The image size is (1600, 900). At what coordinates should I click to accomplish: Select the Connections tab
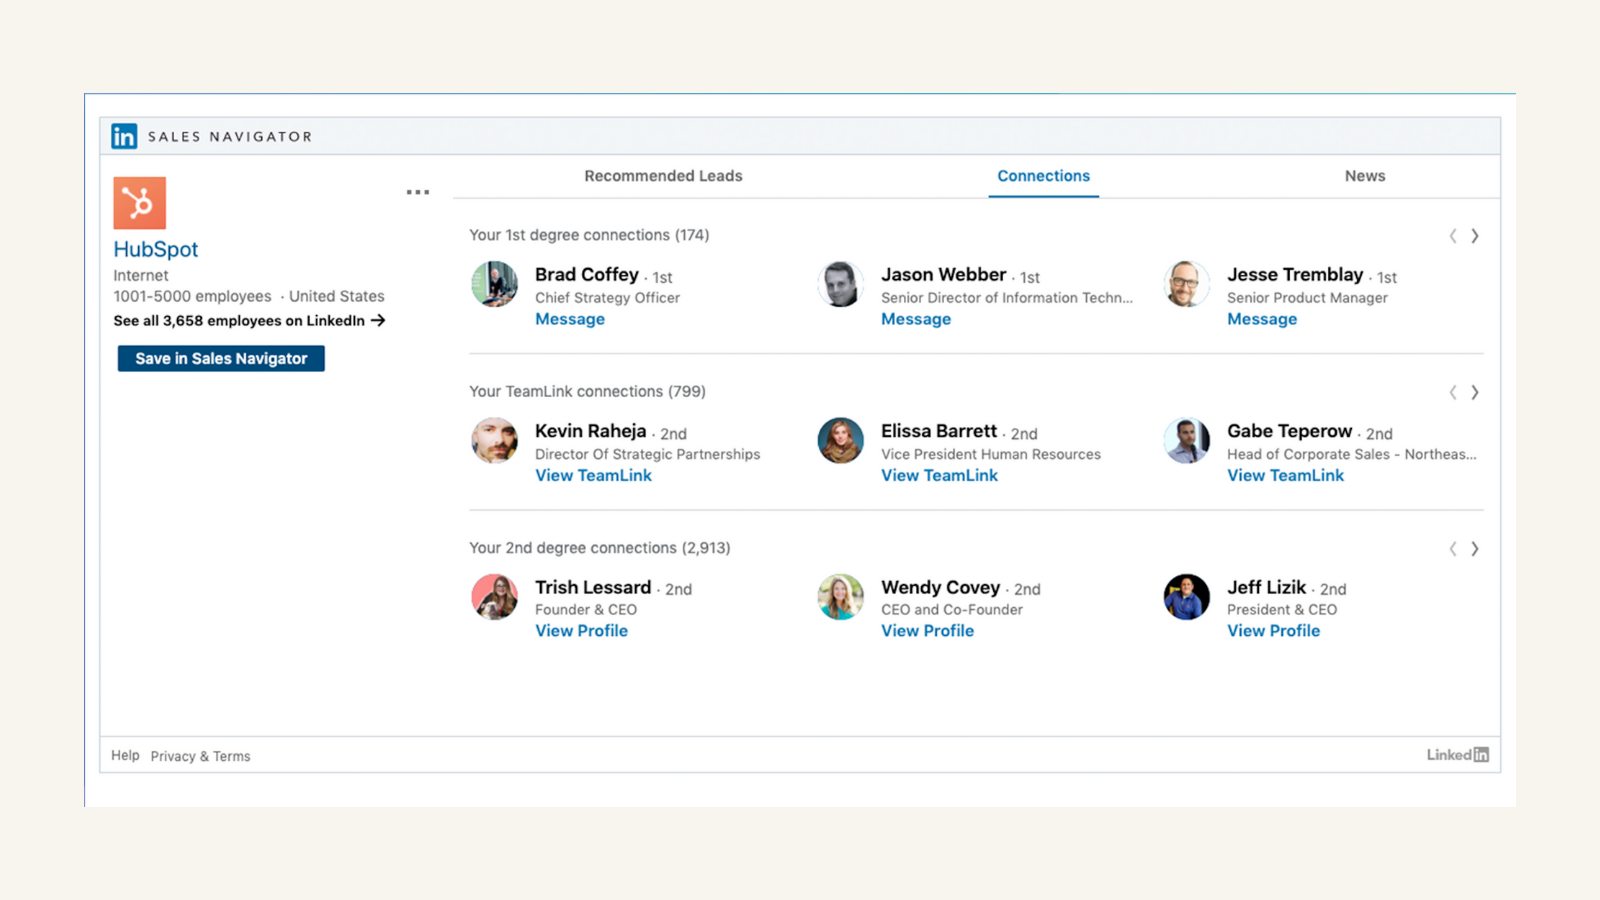click(x=1043, y=175)
